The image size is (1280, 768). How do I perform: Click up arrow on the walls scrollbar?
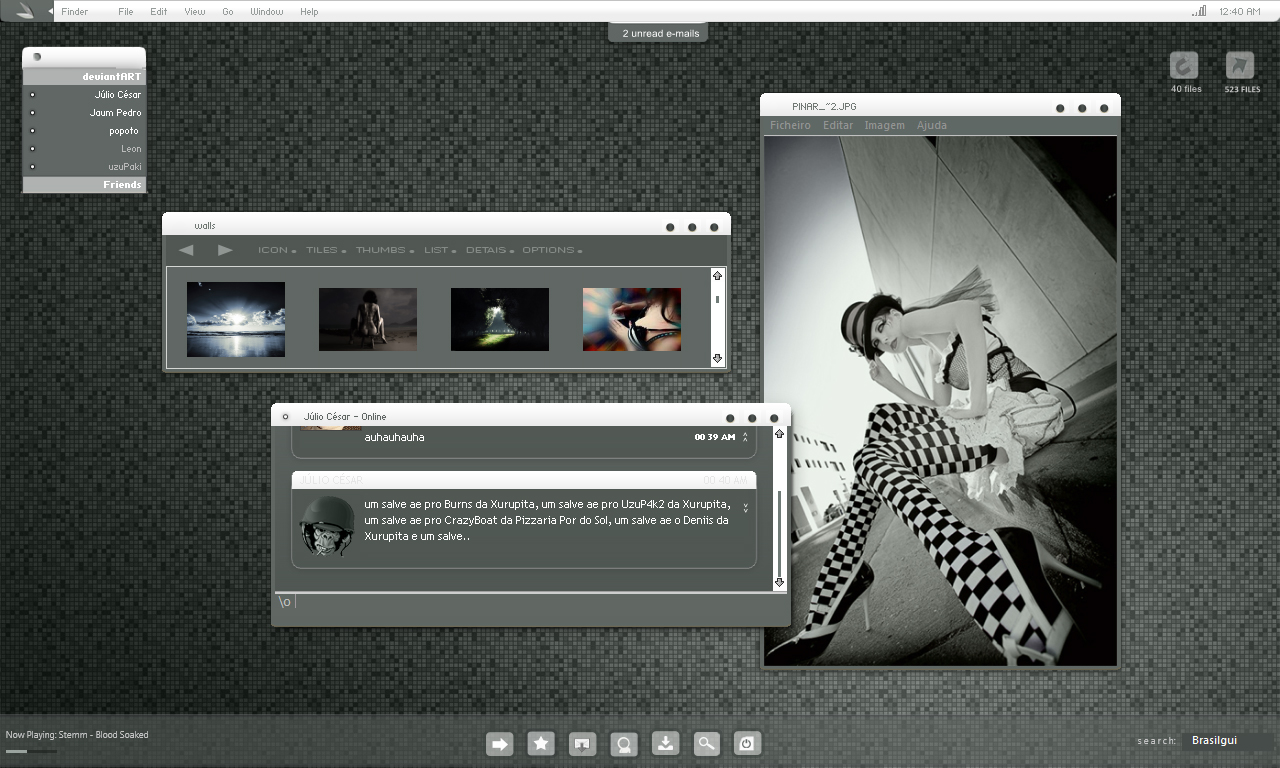[717, 275]
